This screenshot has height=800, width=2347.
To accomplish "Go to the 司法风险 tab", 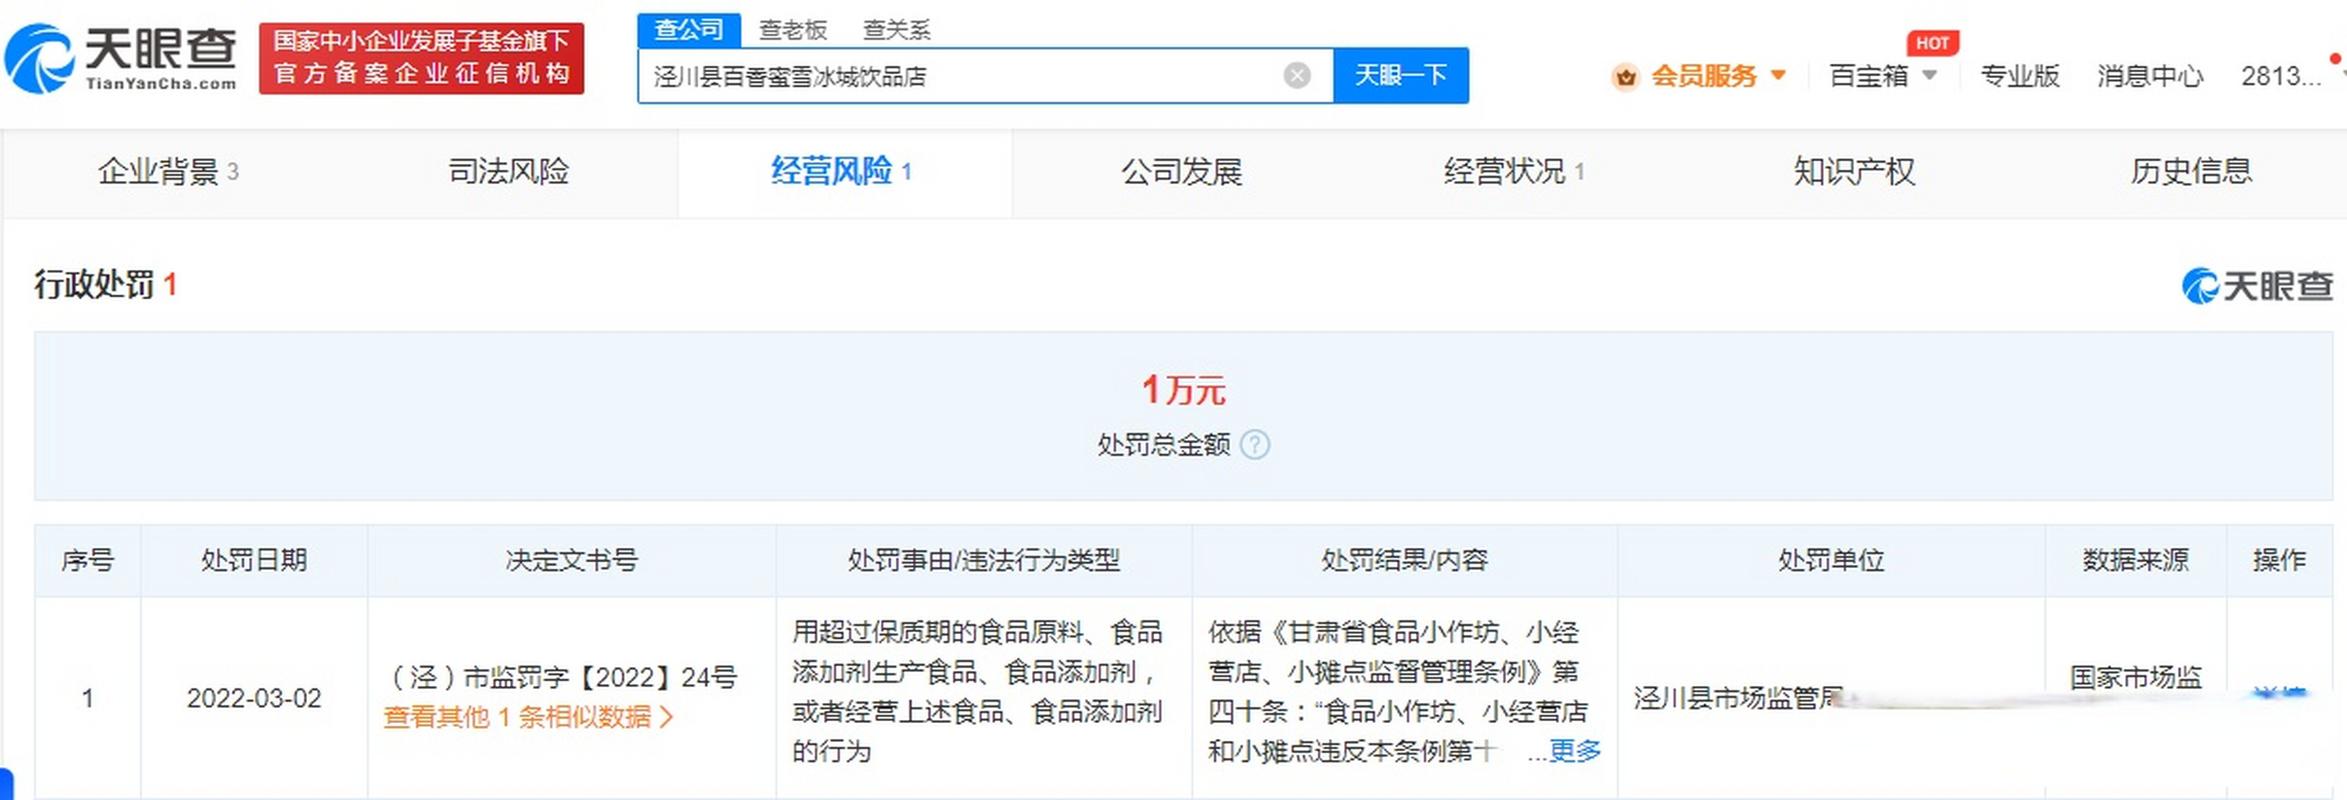I will tap(508, 172).
